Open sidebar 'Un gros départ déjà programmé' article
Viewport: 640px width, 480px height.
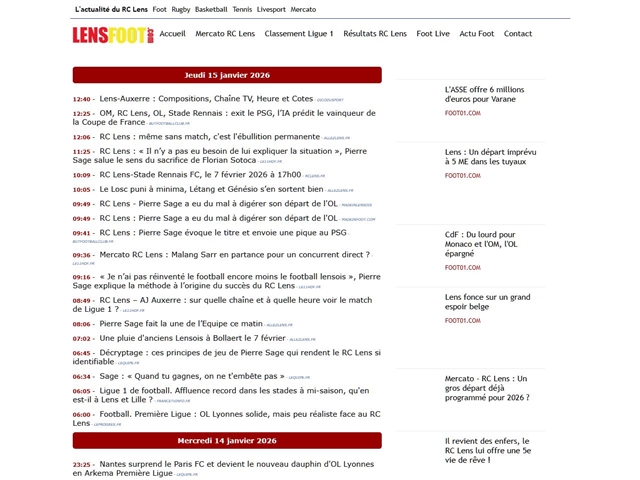point(487,388)
